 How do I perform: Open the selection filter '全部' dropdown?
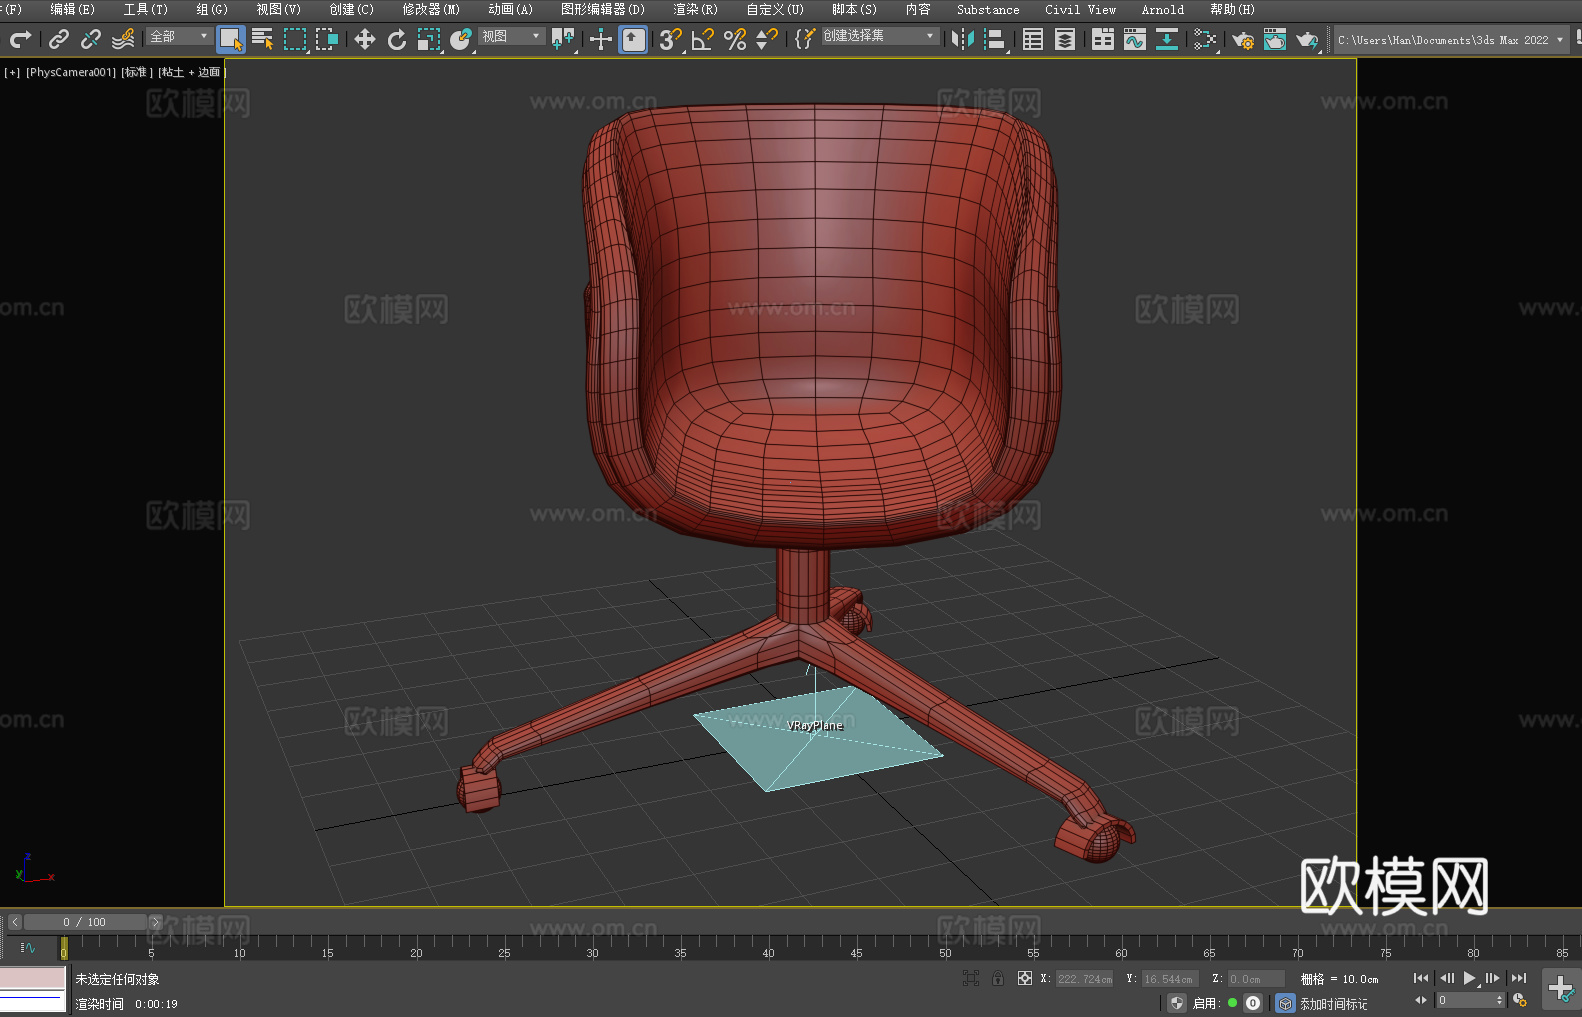pos(180,36)
